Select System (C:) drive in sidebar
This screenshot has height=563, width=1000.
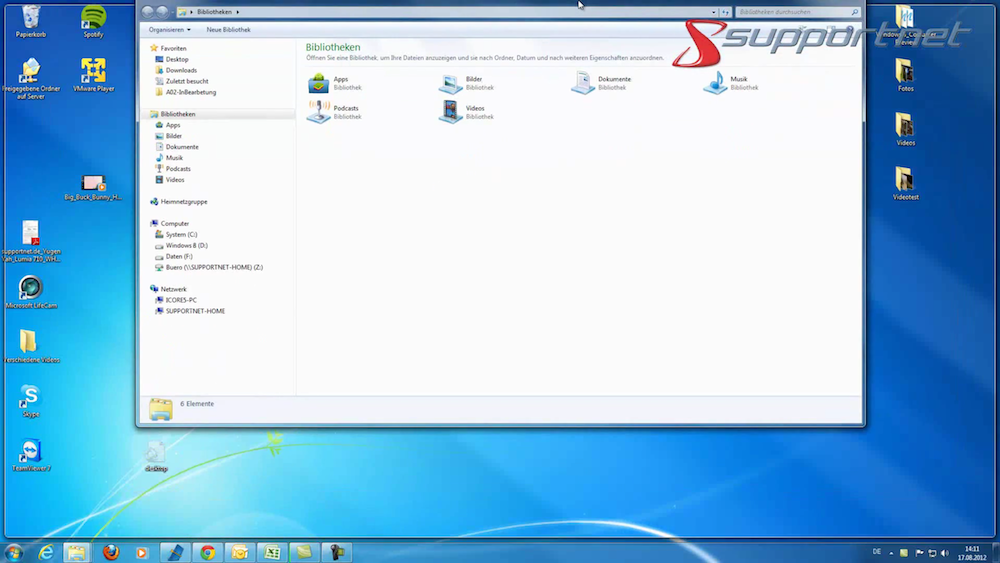pos(181,234)
